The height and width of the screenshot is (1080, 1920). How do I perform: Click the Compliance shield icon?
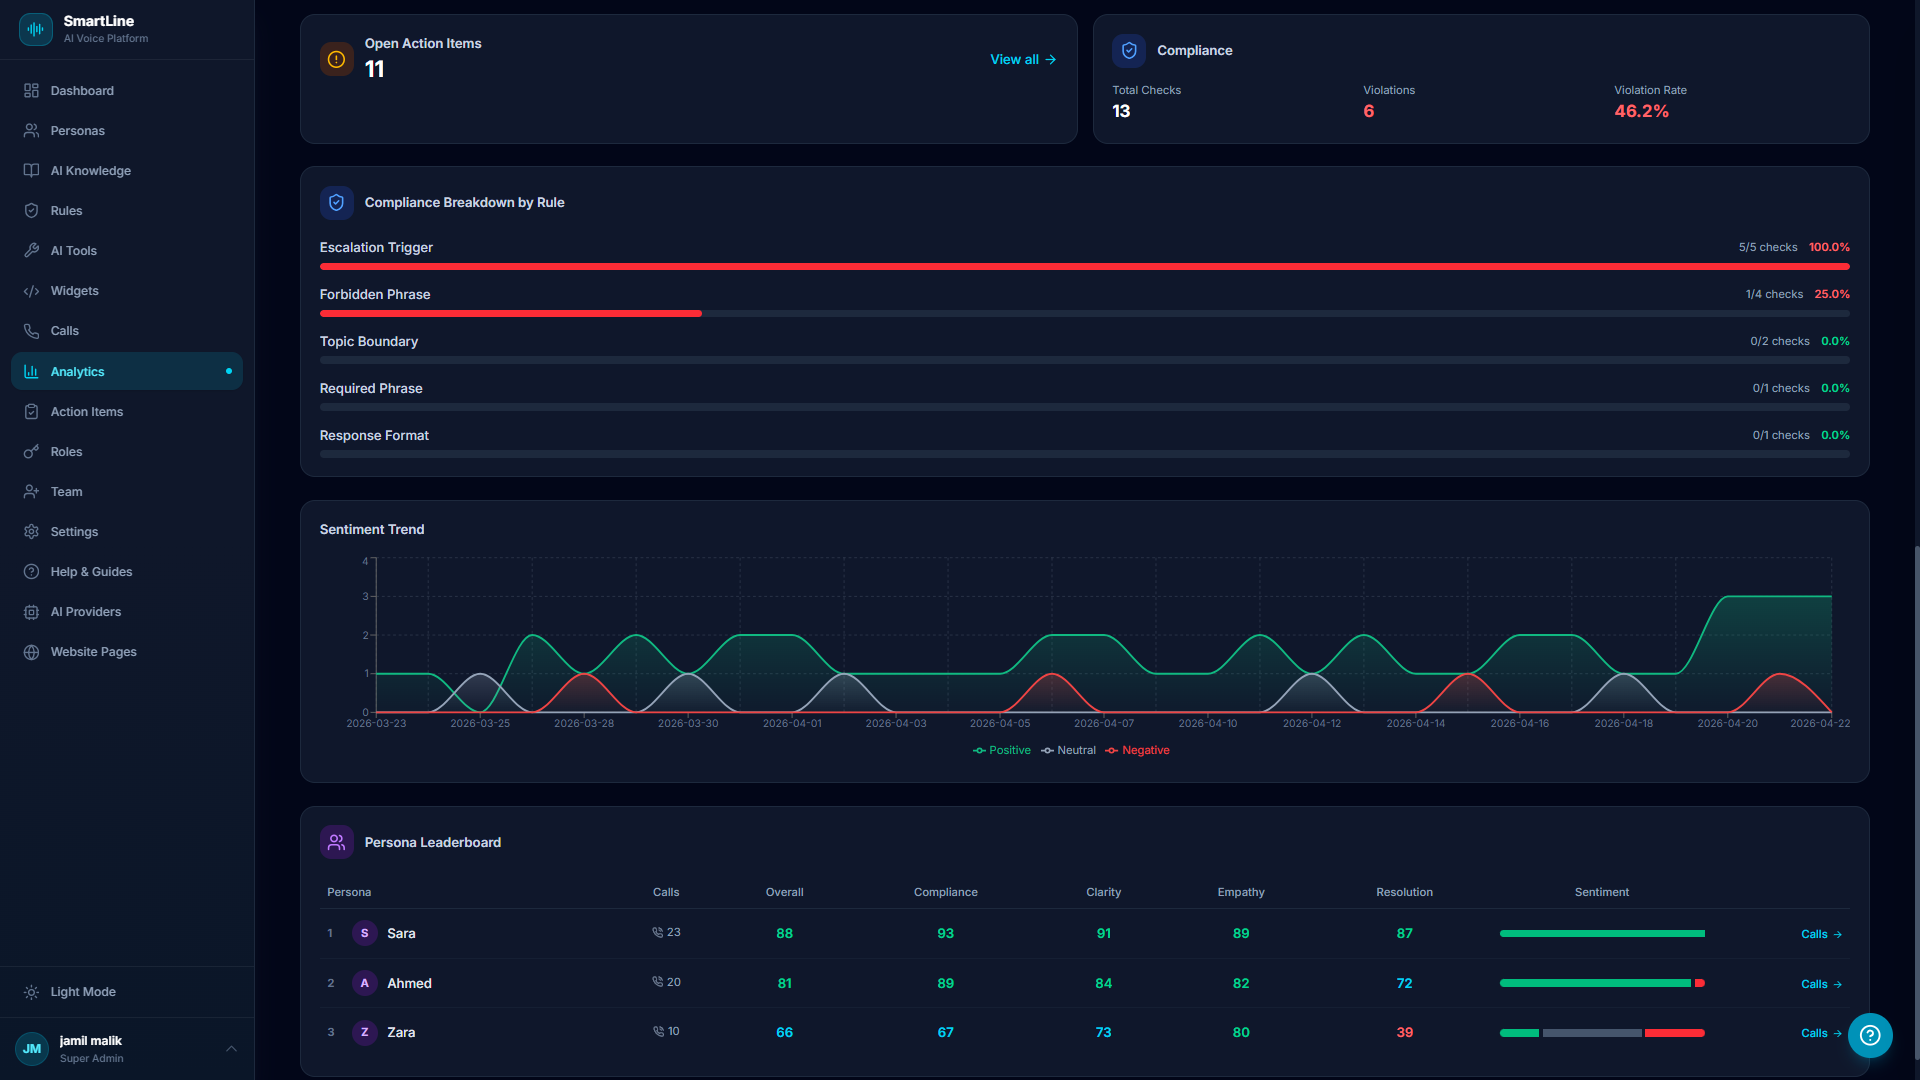point(1129,50)
